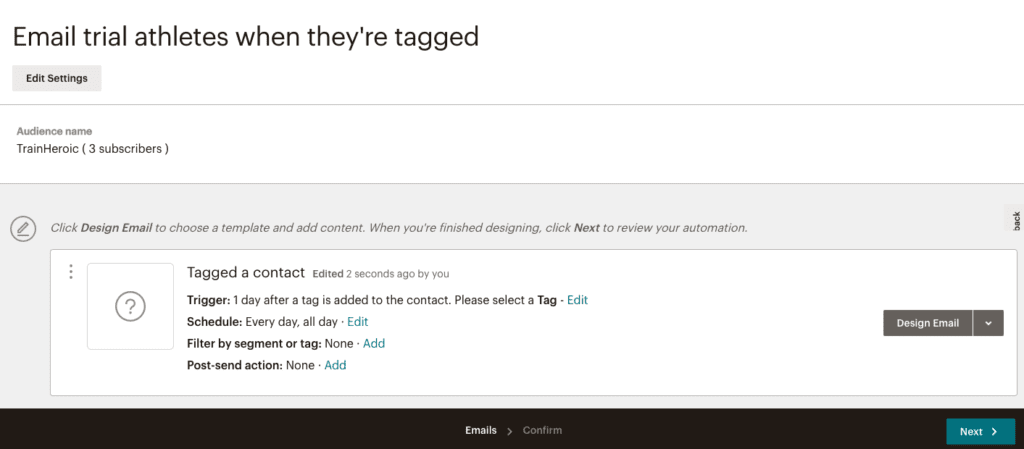
Task: Open the Feedback side tab
Action: coord(1015,219)
